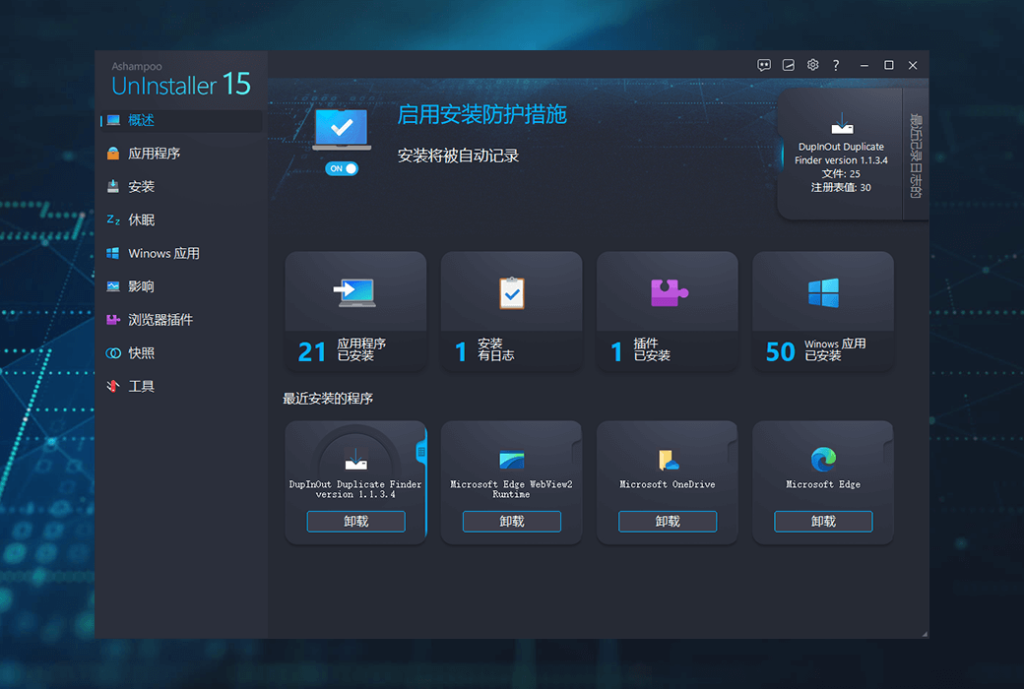Click the 文件: 25 text in log card

click(840, 174)
